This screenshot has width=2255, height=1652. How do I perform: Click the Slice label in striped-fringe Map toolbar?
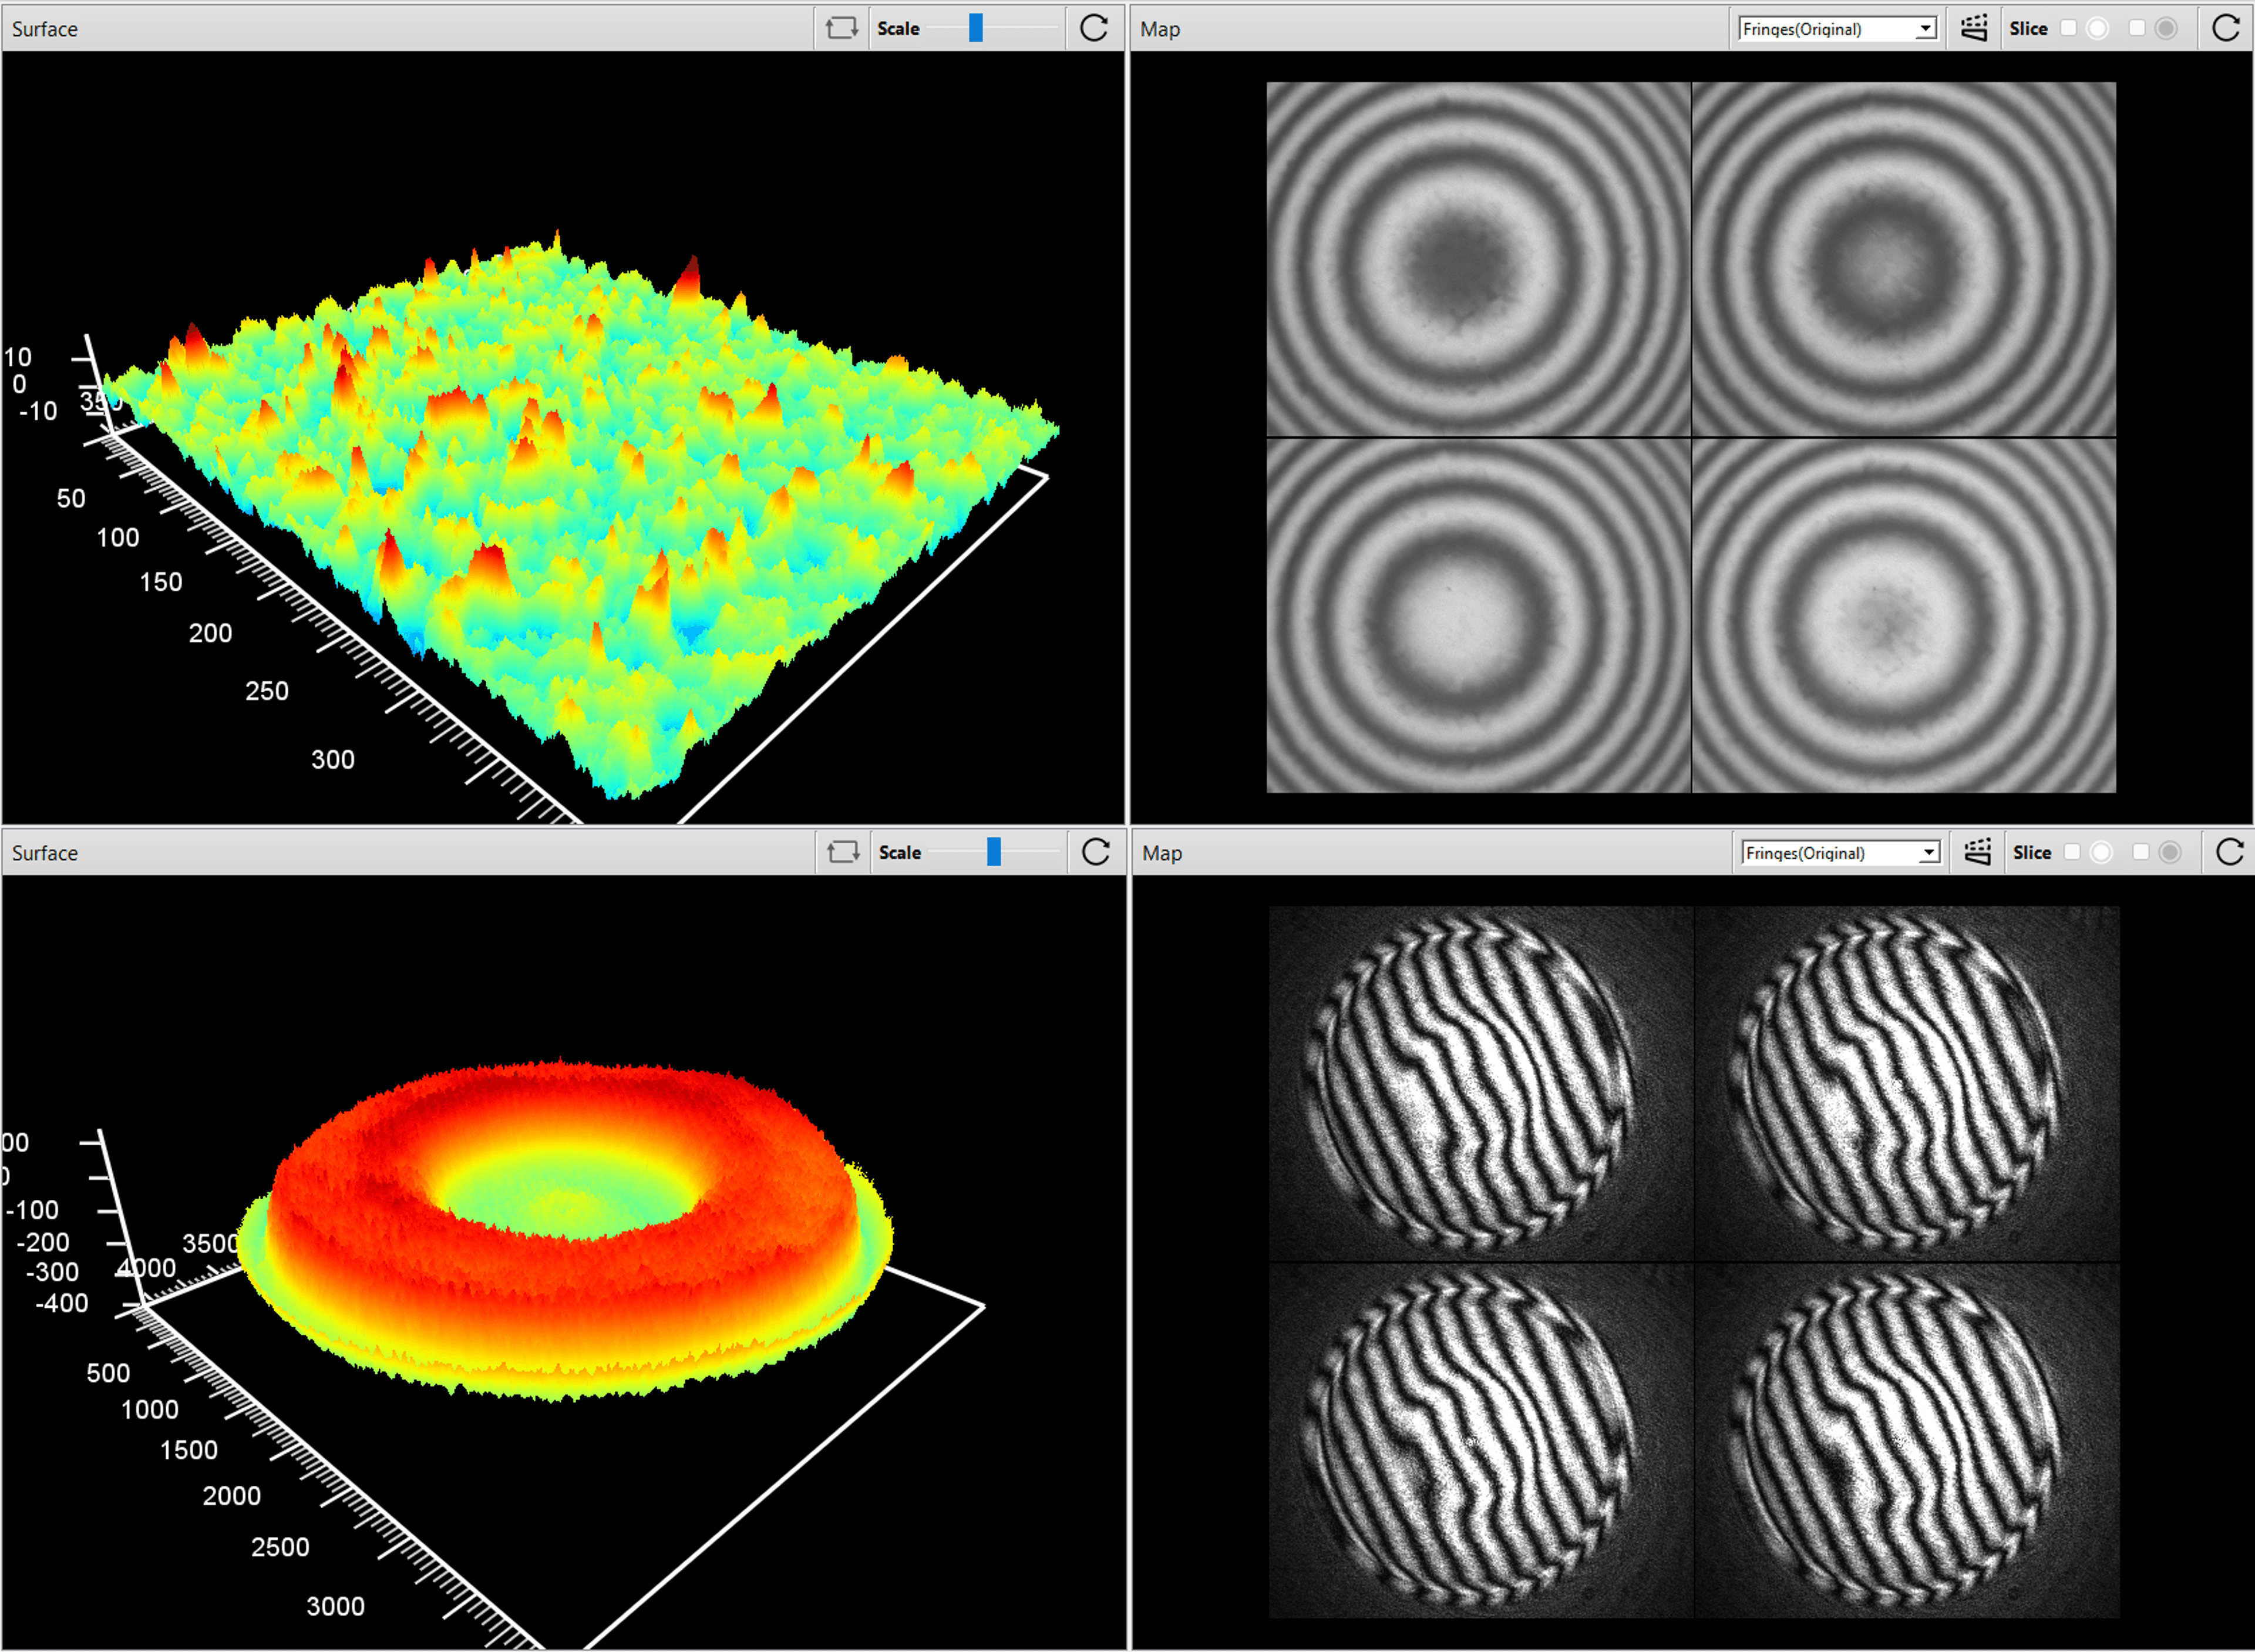click(x=2032, y=853)
